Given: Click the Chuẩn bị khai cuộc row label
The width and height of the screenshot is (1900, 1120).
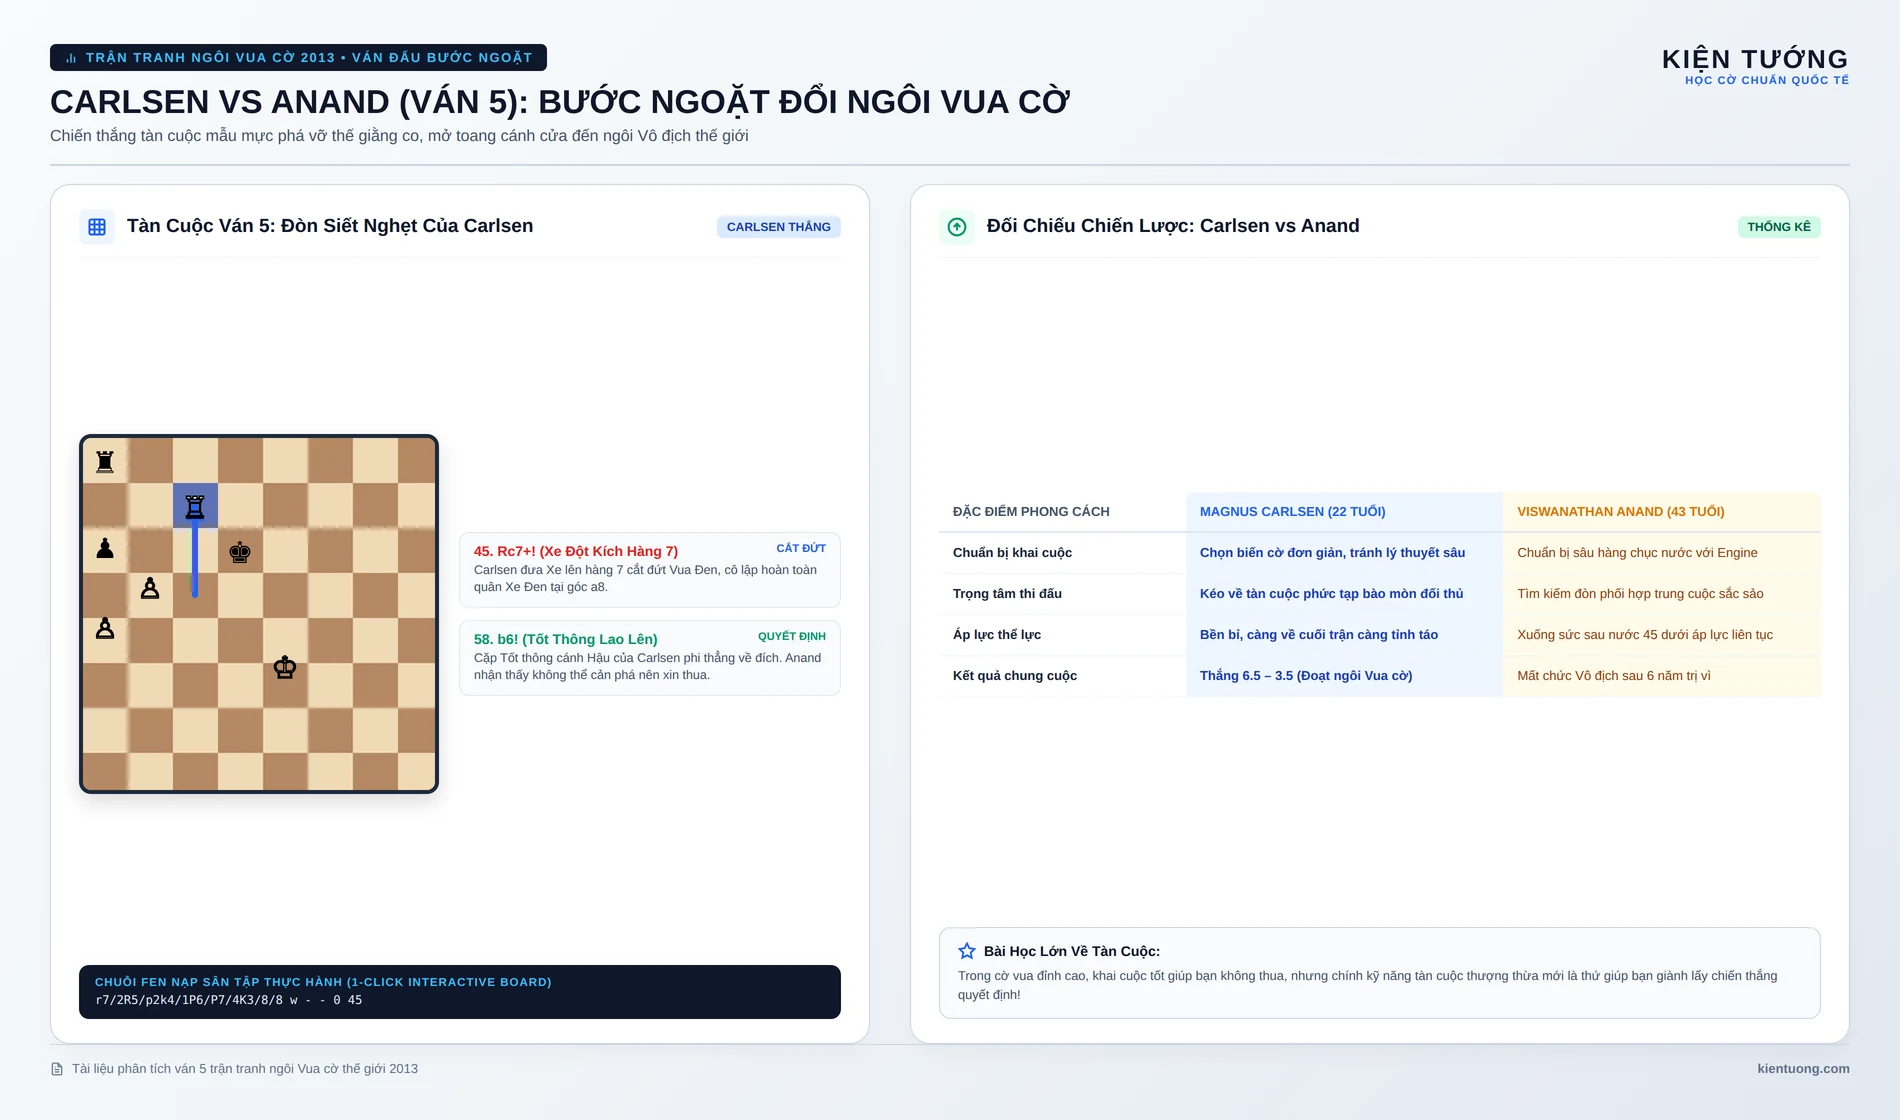Looking at the screenshot, I should 1012,553.
